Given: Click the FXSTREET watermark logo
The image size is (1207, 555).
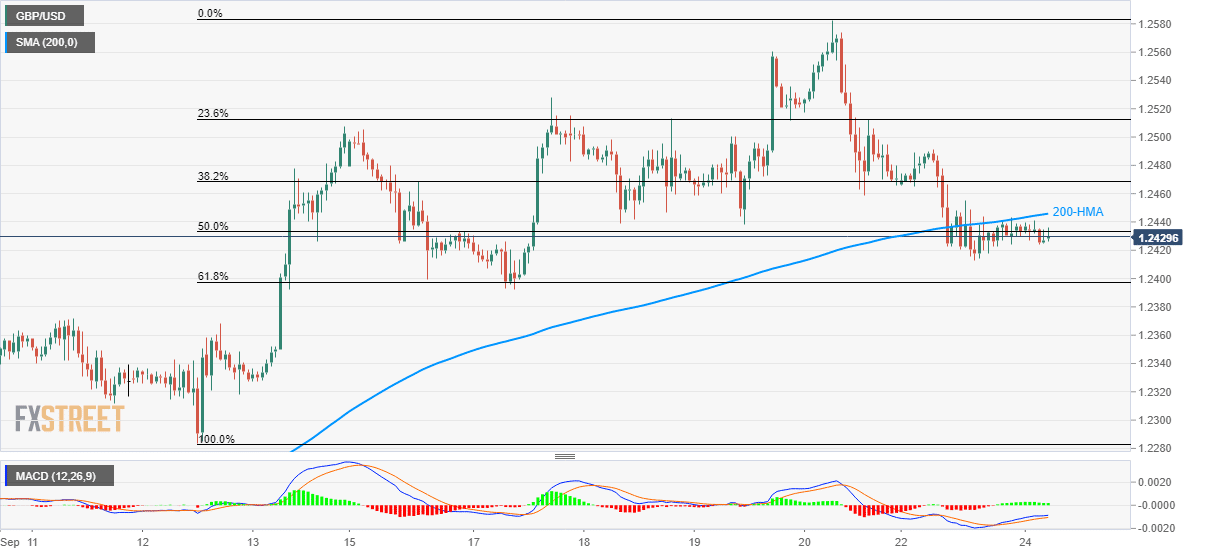Looking at the screenshot, I should [x=69, y=418].
